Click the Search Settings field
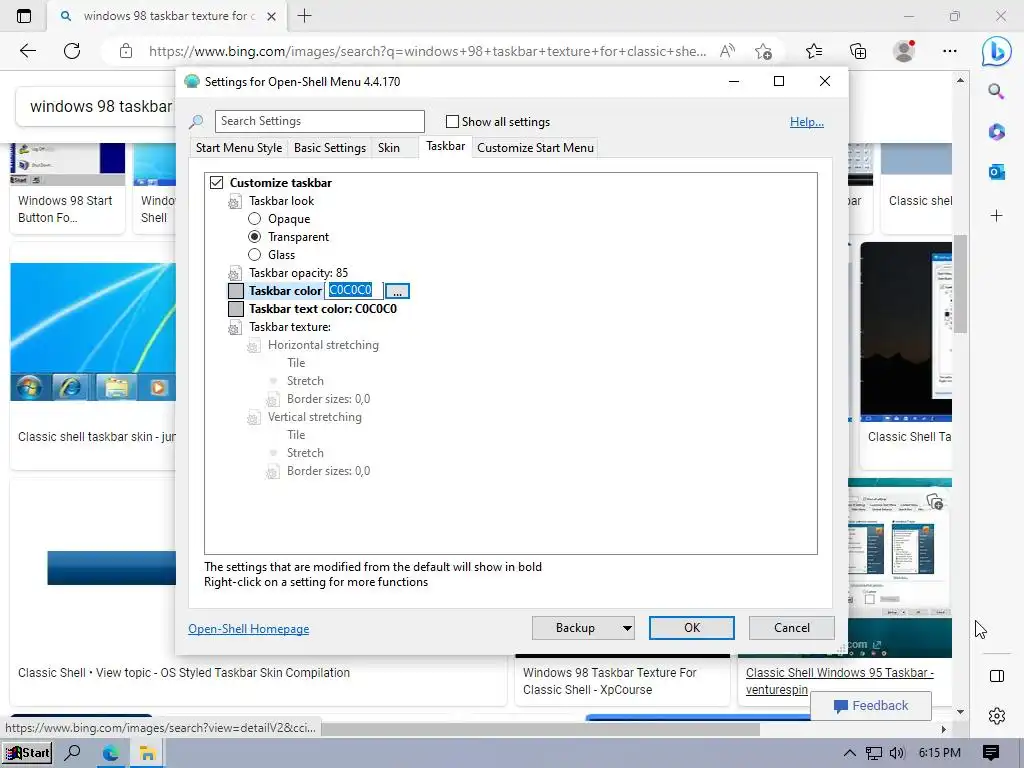 tap(319, 121)
